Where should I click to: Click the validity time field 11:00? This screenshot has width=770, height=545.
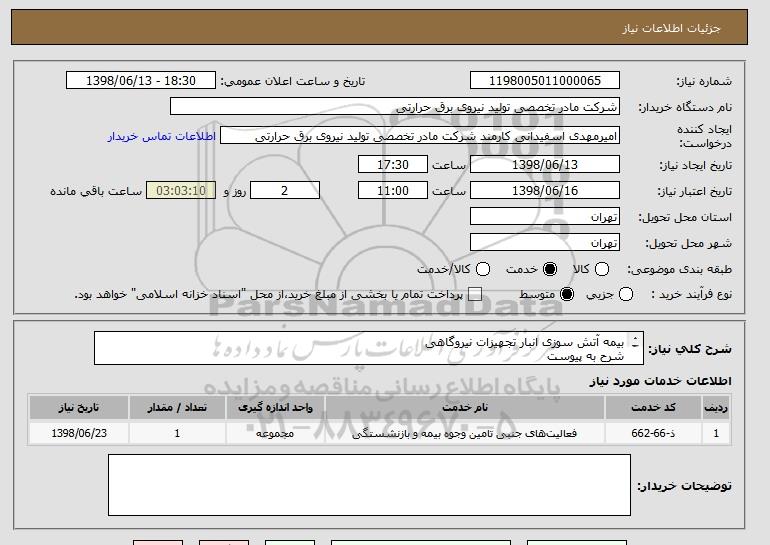pyautogui.click(x=393, y=191)
